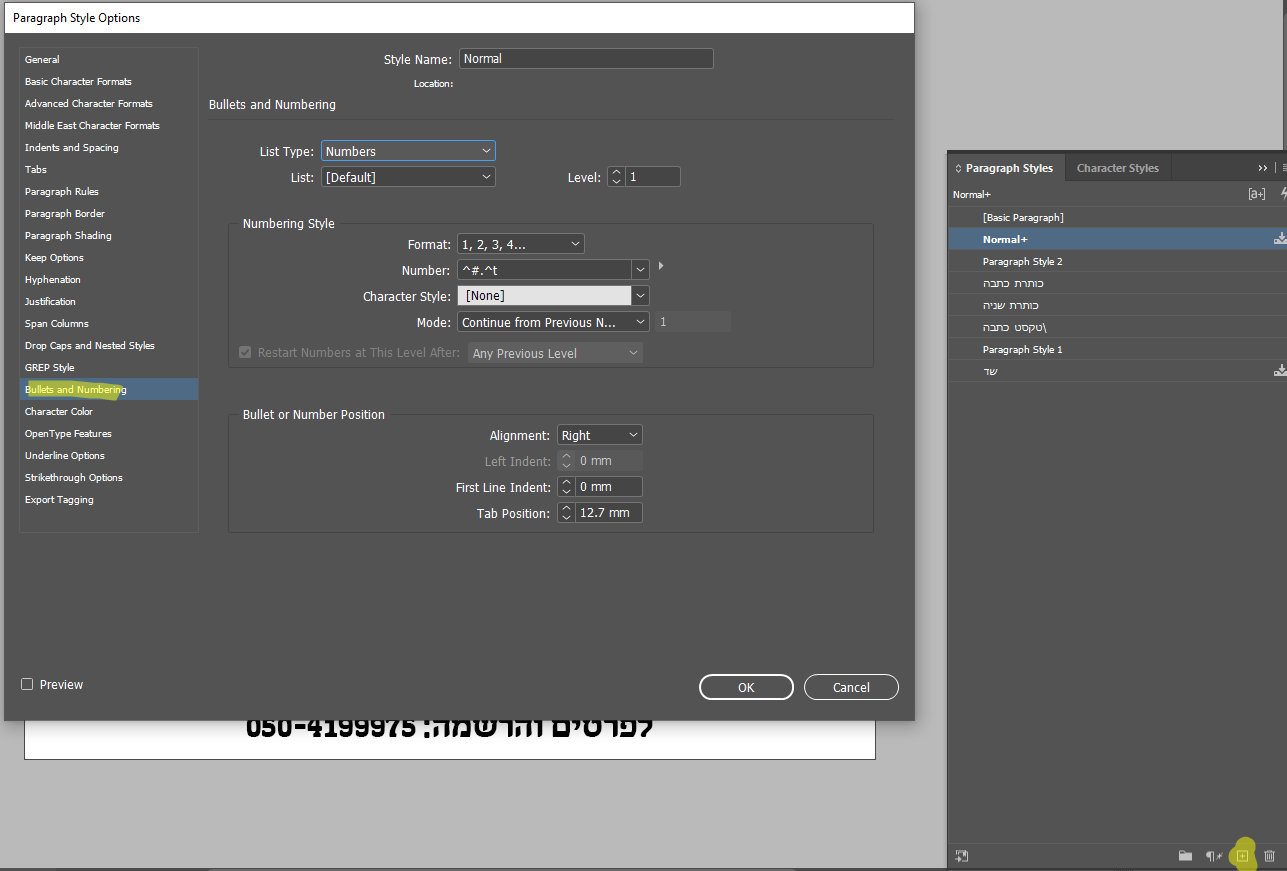Select Bullets and Numbering category
Viewport: 1287px width, 871px height.
point(109,390)
